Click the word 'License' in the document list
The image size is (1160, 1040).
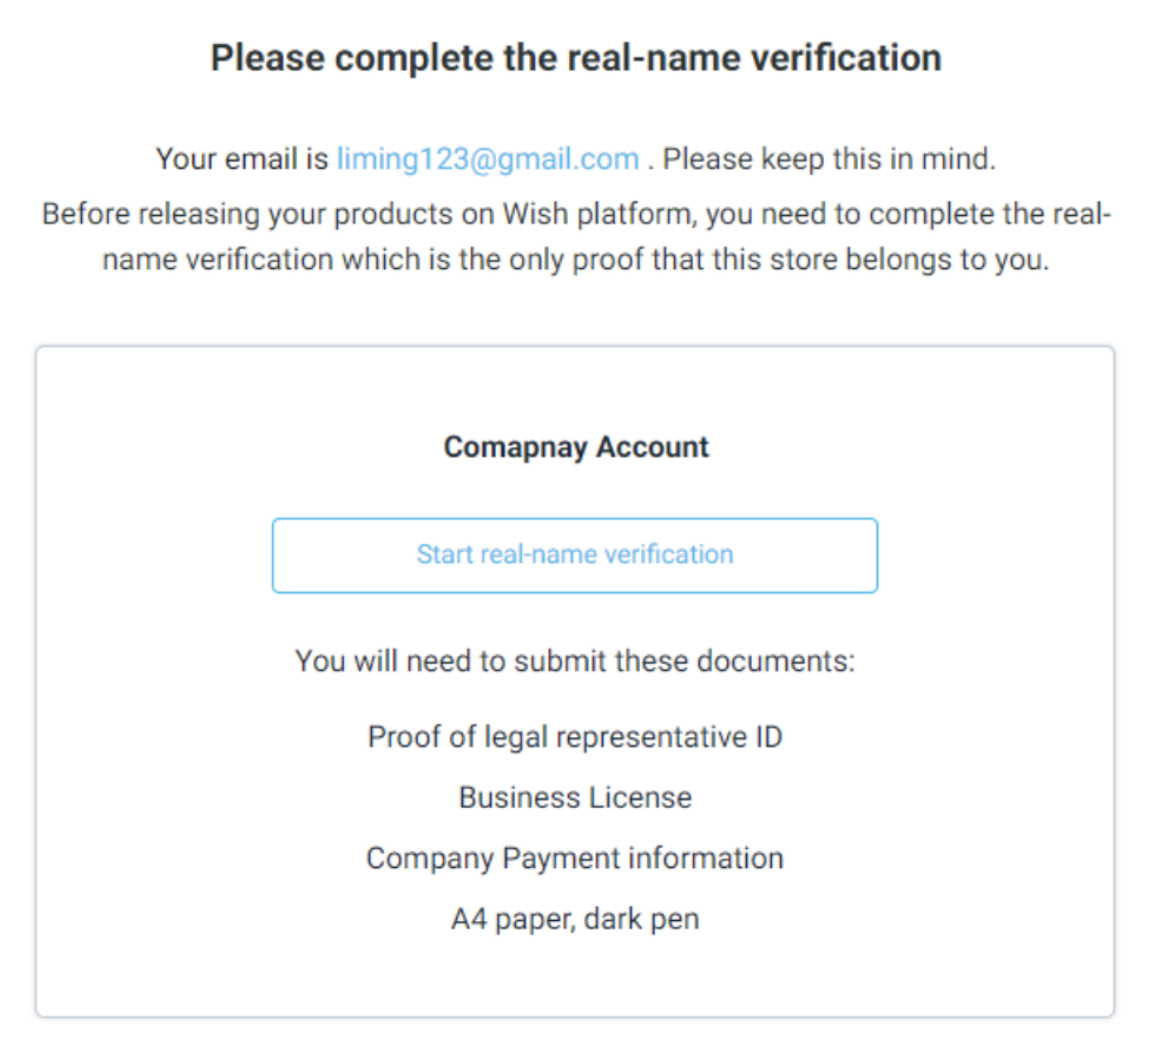click(x=640, y=797)
